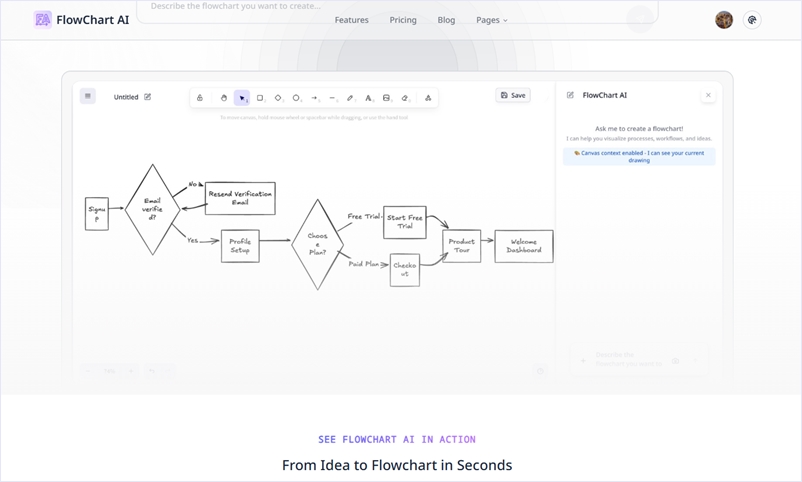Screen dimensions: 802x482
Task: Toggle the canvas lock tool
Action: click(200, 98)
